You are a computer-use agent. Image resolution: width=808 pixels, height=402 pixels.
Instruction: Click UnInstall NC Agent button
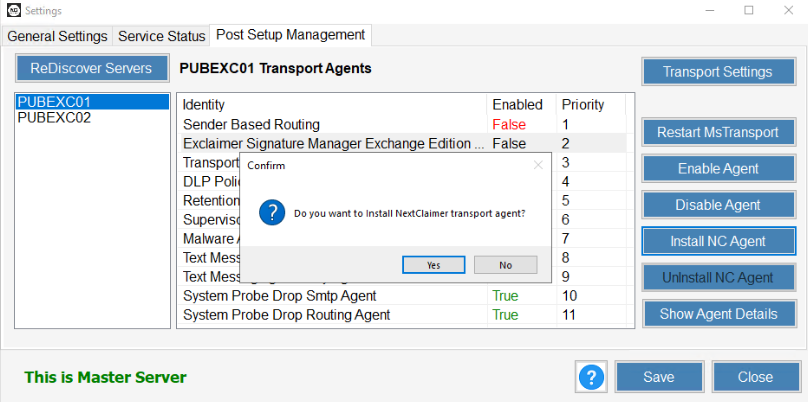(x=717, y=277)
